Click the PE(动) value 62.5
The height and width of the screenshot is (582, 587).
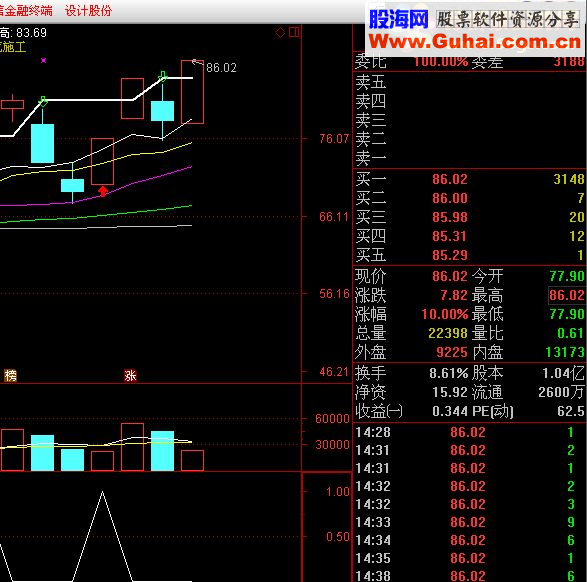point(571,411)
